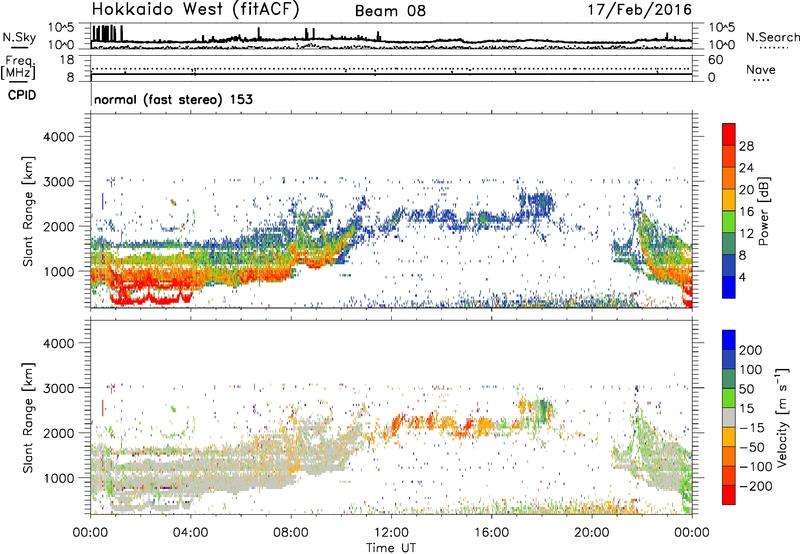800x554 pixels.
Task: Click the 'Power [dB]' colorbar label
Action: [x=763, y=211]
